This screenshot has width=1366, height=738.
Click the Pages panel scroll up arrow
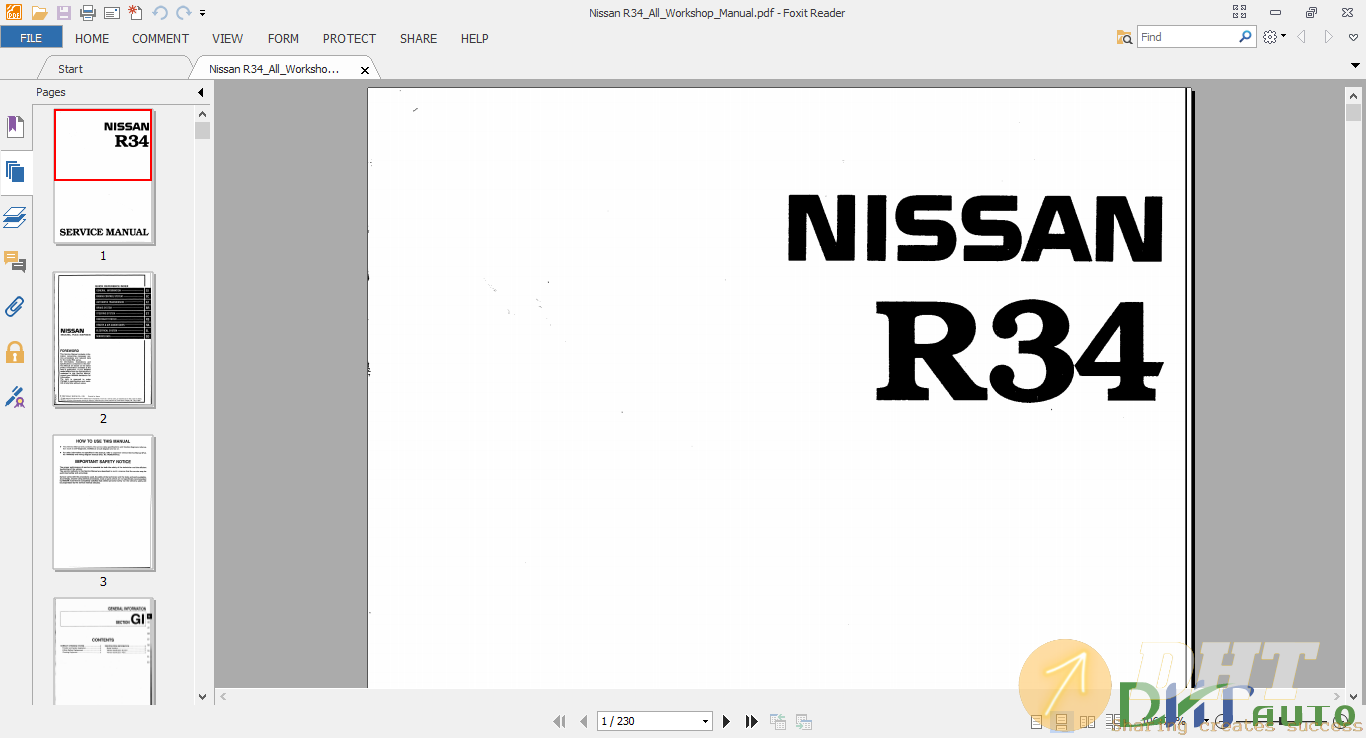coord(202,114)
